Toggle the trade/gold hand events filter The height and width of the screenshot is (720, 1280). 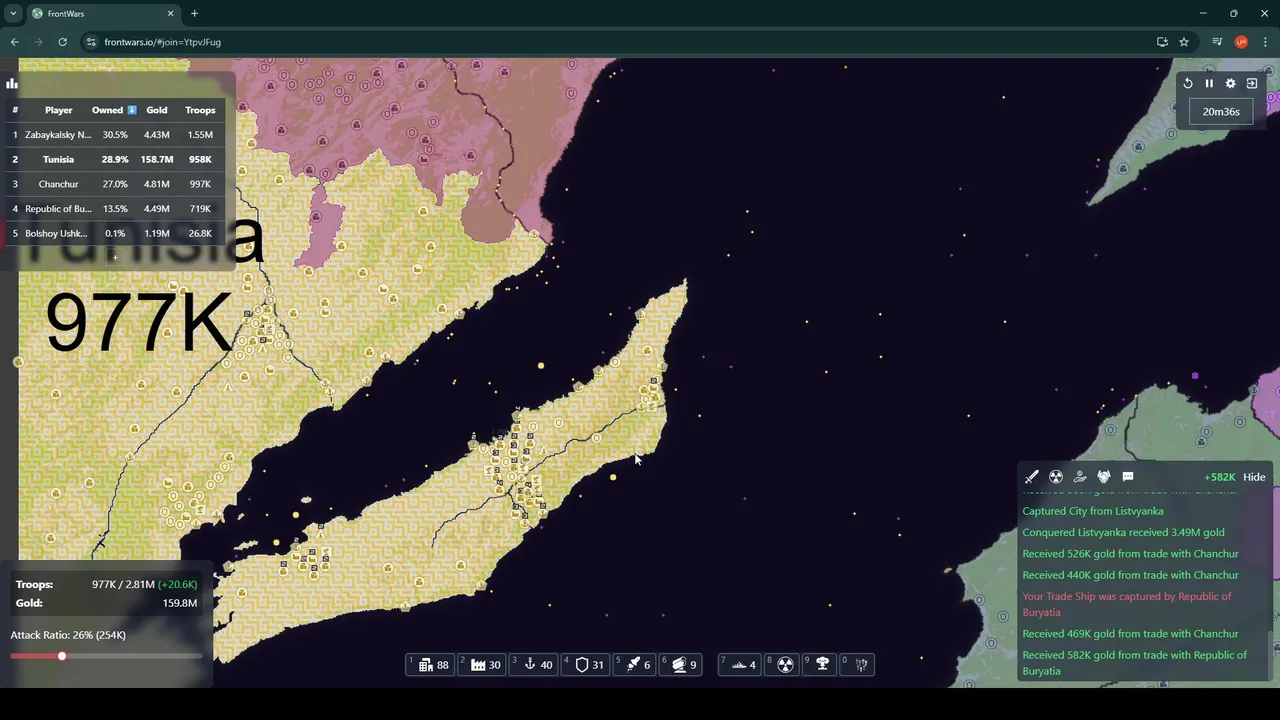click(1080, 477)
